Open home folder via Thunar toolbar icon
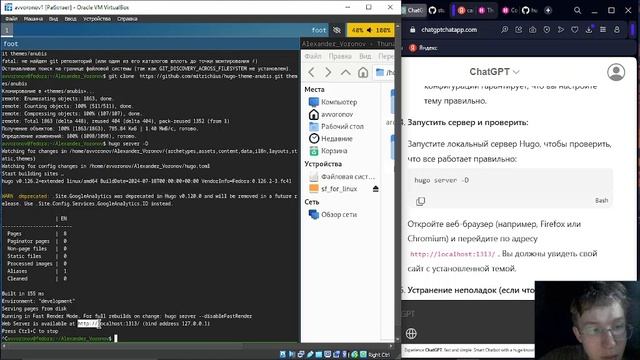The height and width of the screenshot is (360, 640). pyautogui.click(x=363, y=73)
